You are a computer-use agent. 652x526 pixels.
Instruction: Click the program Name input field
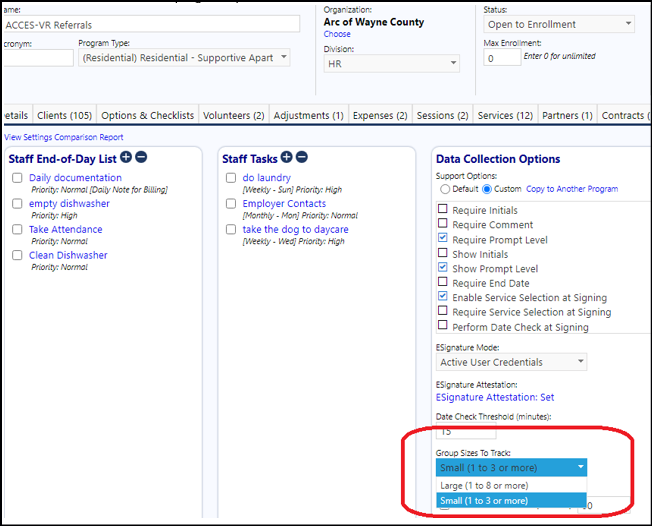[151, 24]
